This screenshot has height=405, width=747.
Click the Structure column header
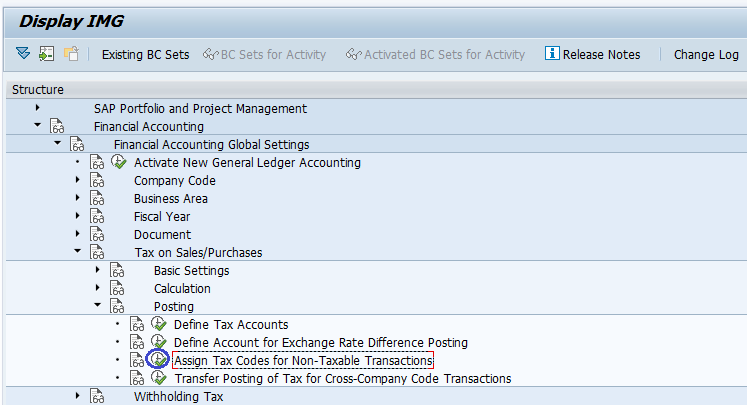(38, 90)
